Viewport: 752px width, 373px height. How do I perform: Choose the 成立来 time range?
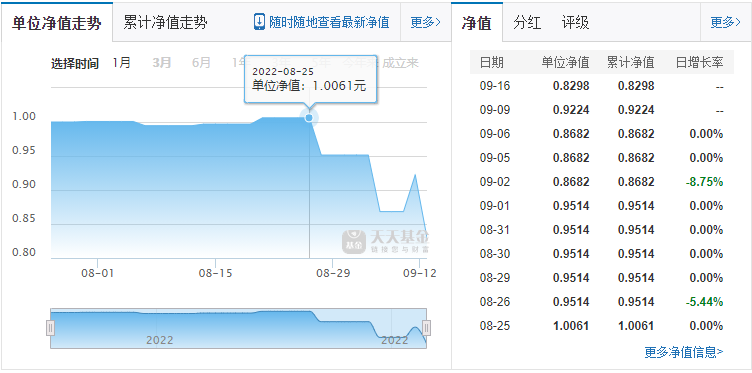point(400,63)
